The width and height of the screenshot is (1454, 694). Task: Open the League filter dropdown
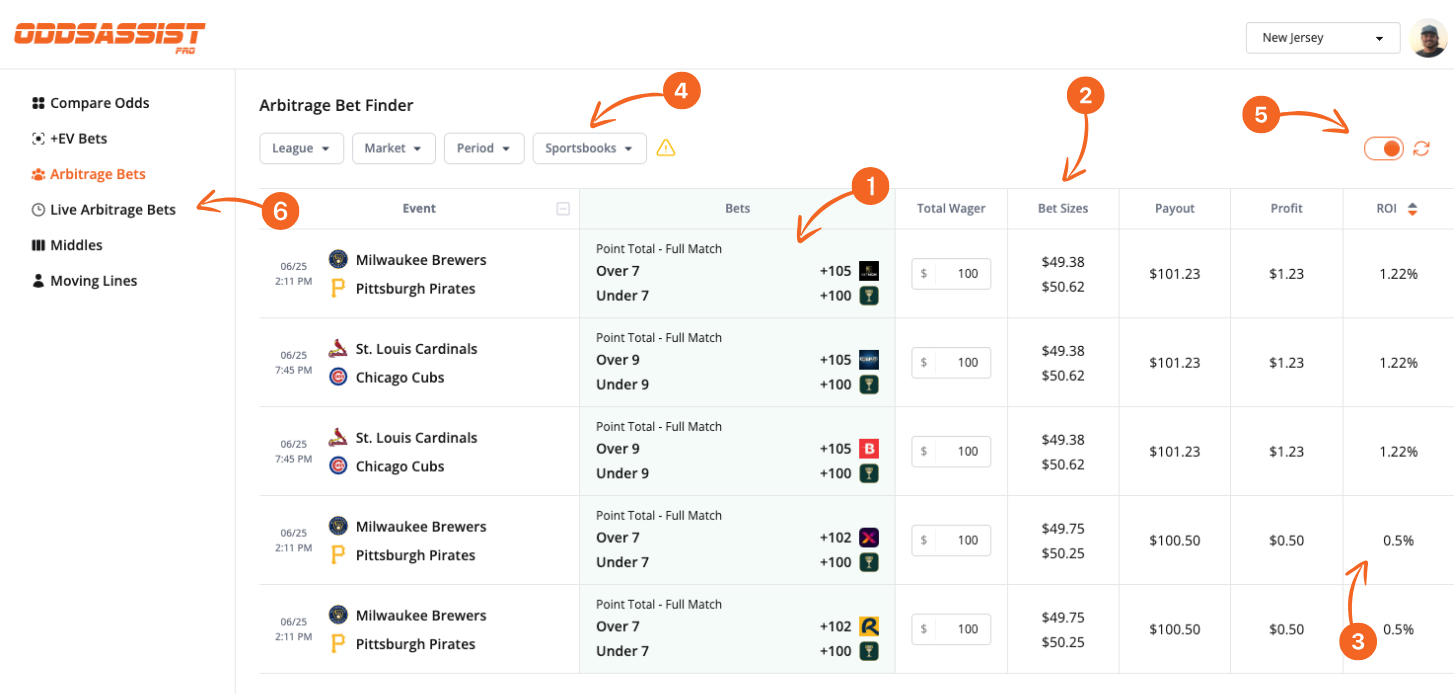[x=301, y=147]
